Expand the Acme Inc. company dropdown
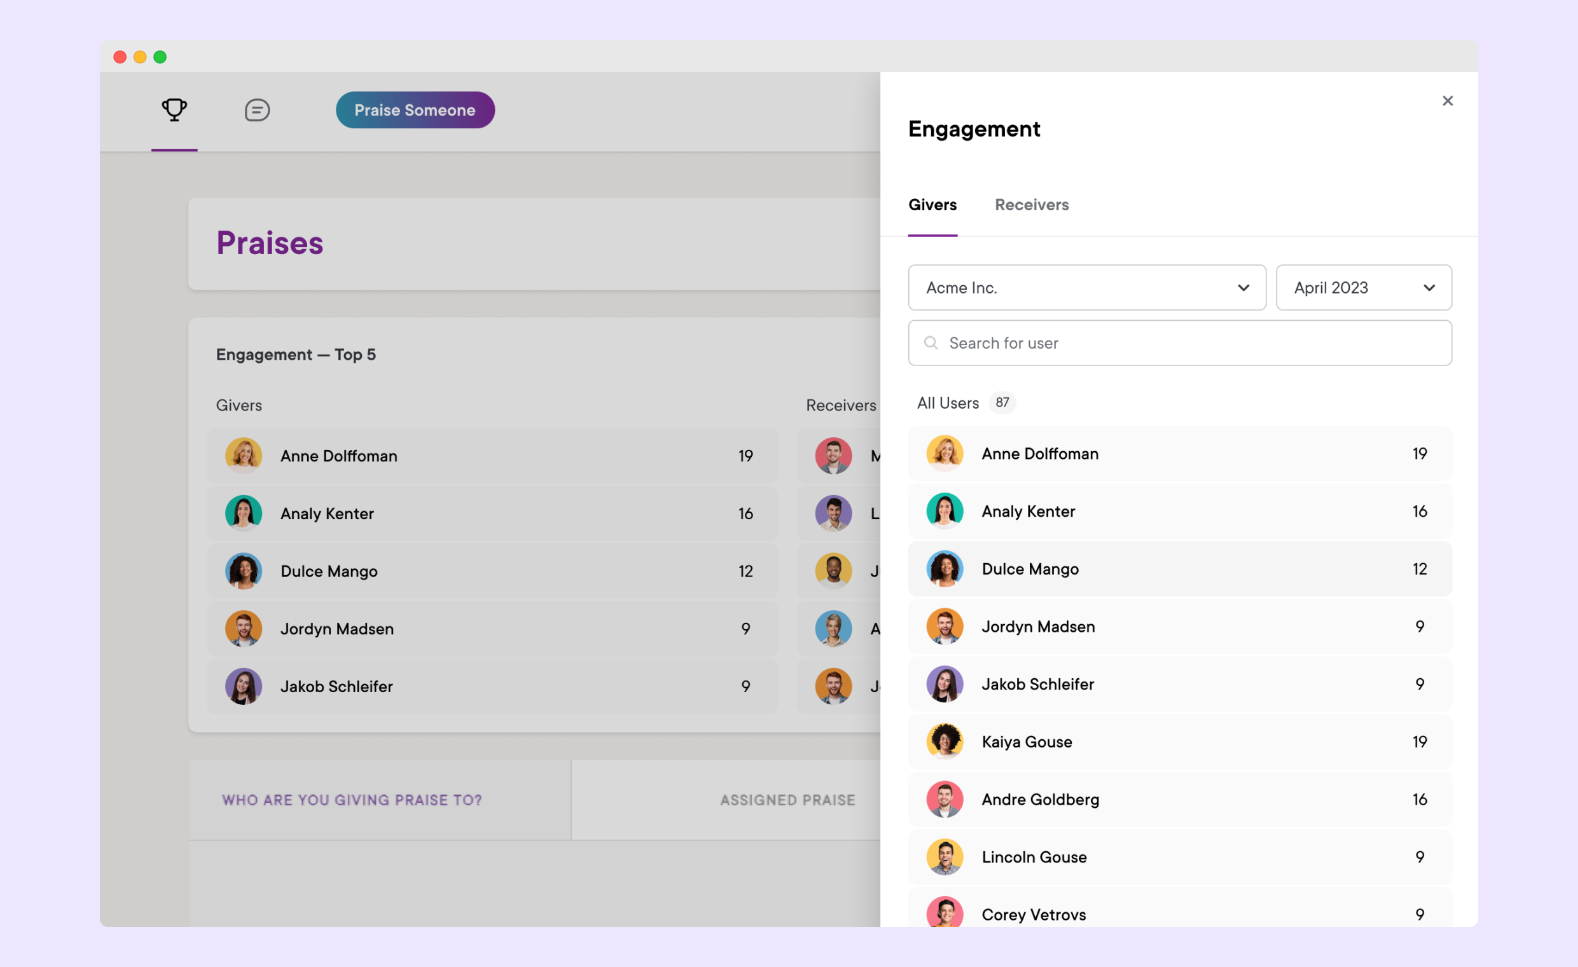The height and width of the screenshot is (967, 1578). click(1086, 288)
